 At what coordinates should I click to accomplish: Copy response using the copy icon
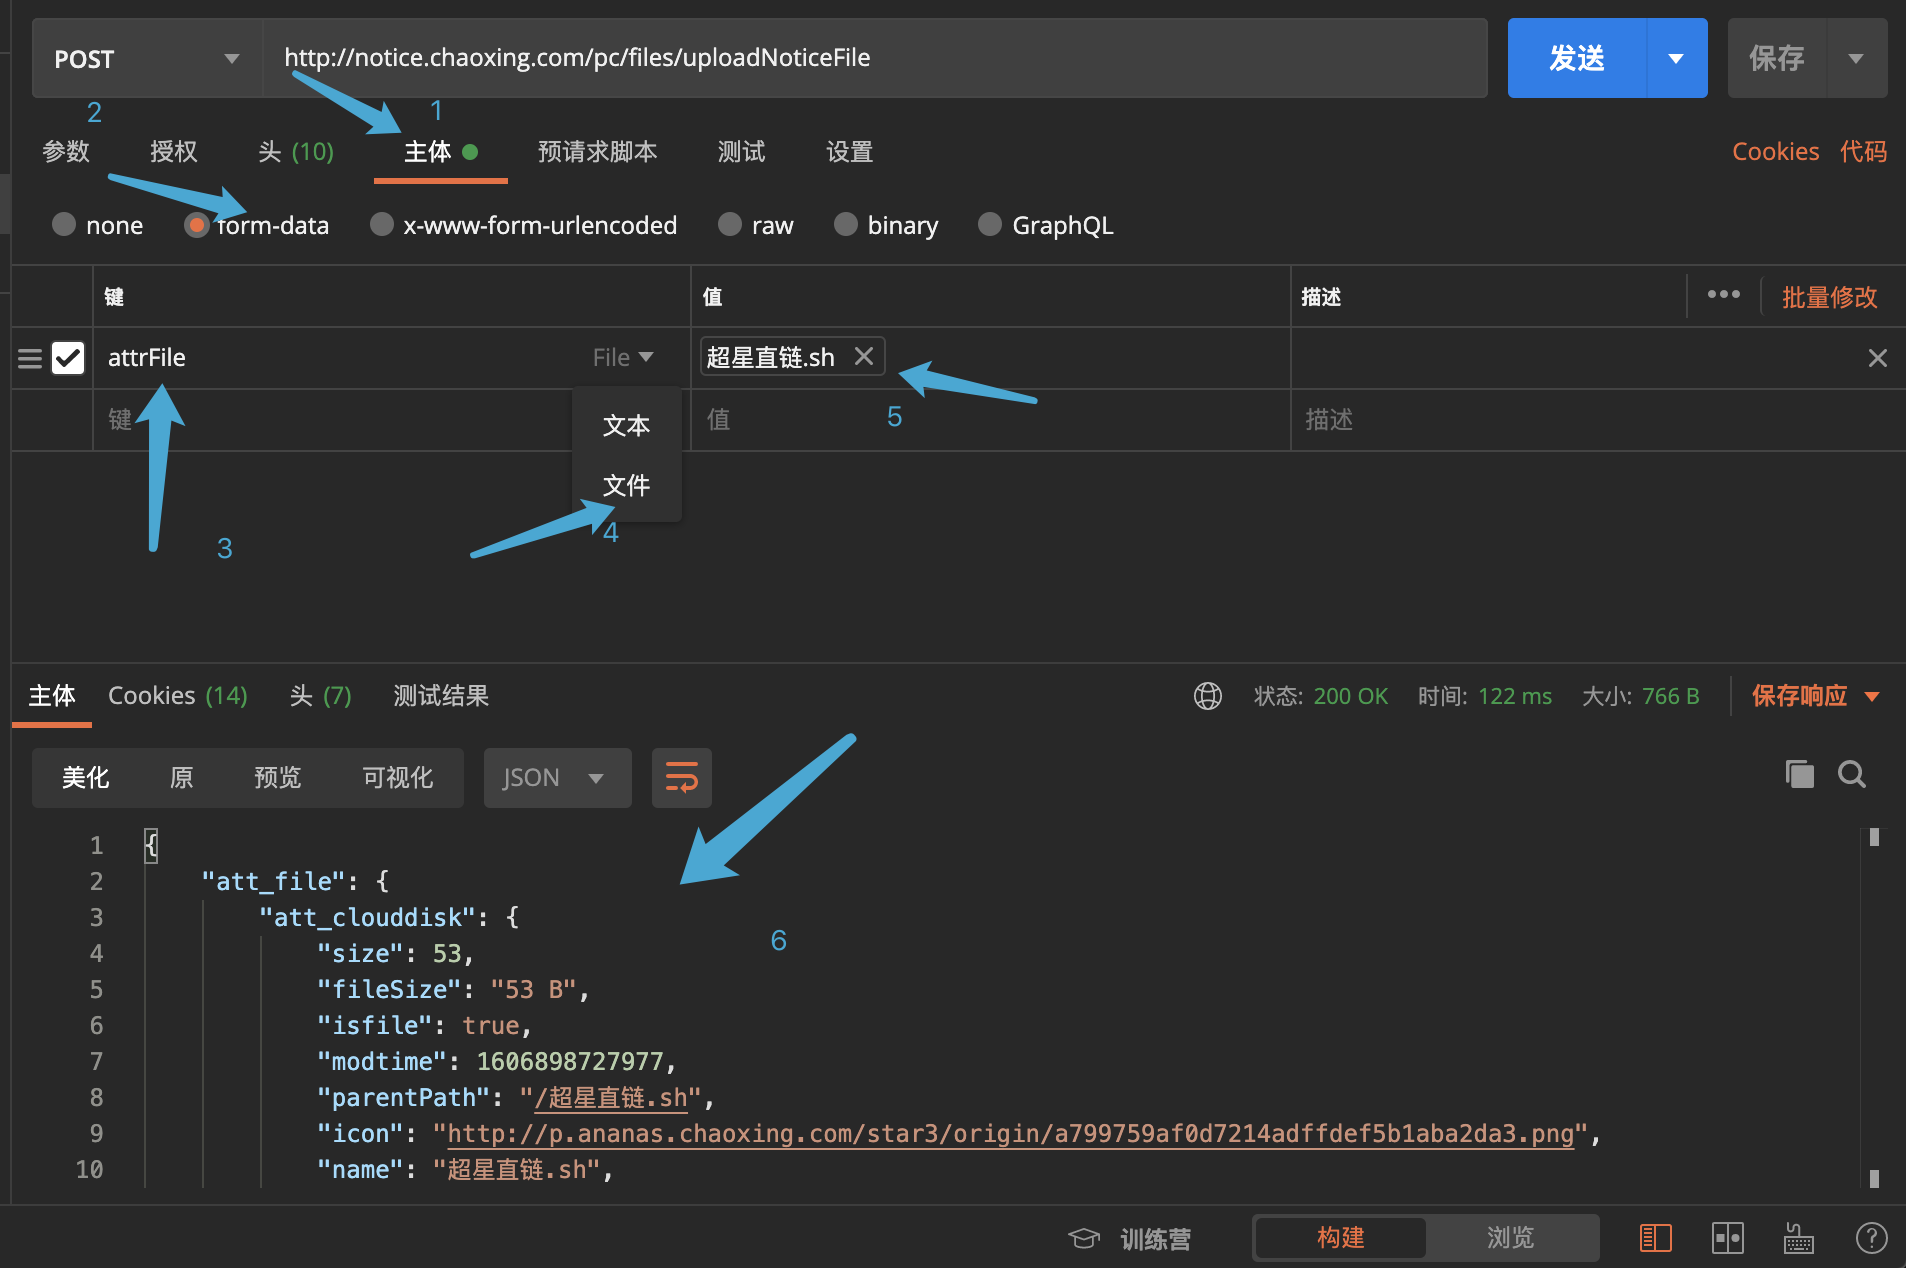click(x=1799, y=774)
